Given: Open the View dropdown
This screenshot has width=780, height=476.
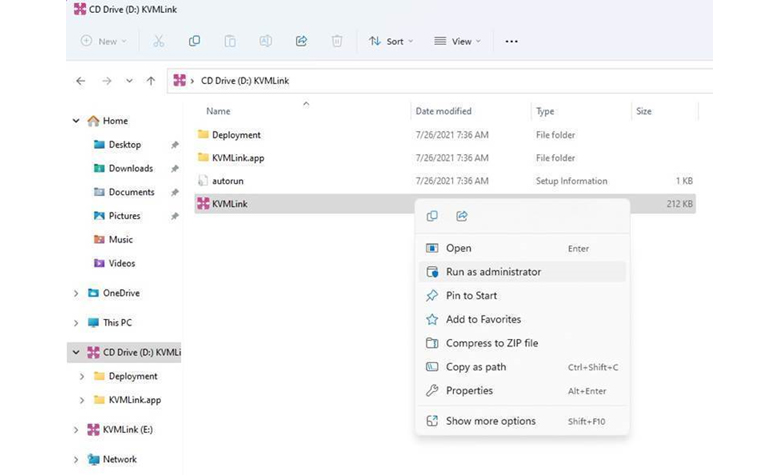Looking at the screenshot, I should [458, 41].
